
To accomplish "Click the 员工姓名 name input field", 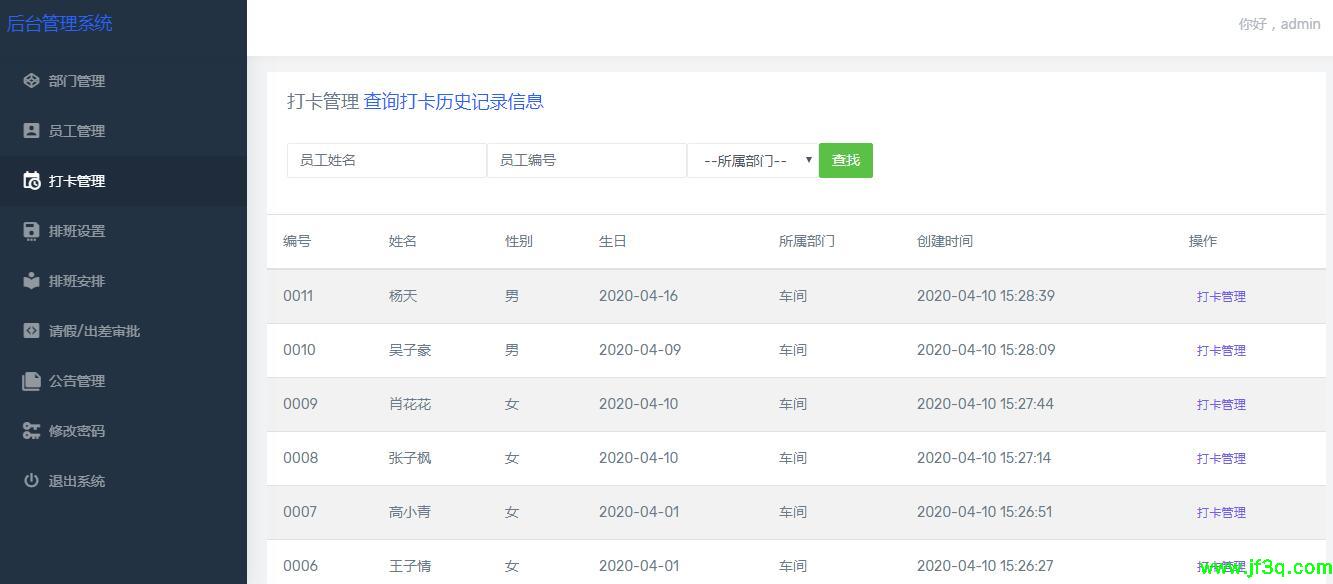I will point(387,160).
